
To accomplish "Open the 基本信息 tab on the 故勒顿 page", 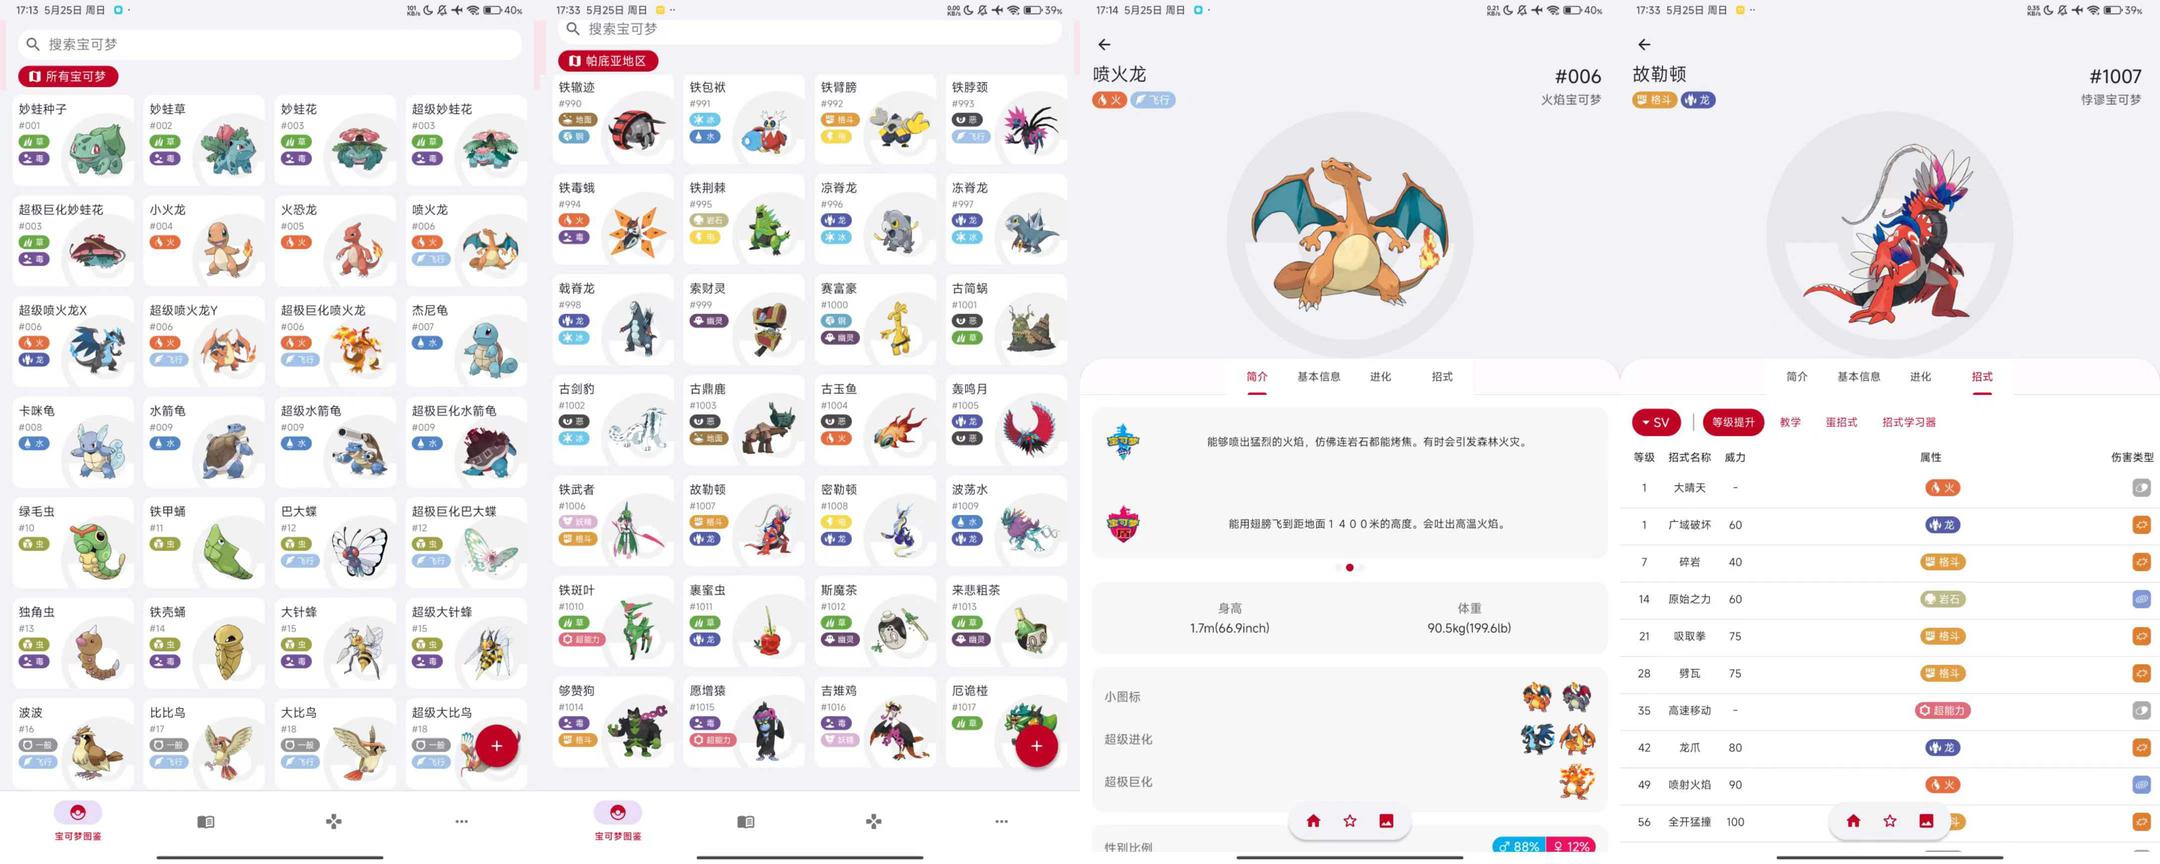I will [1858, 377].
